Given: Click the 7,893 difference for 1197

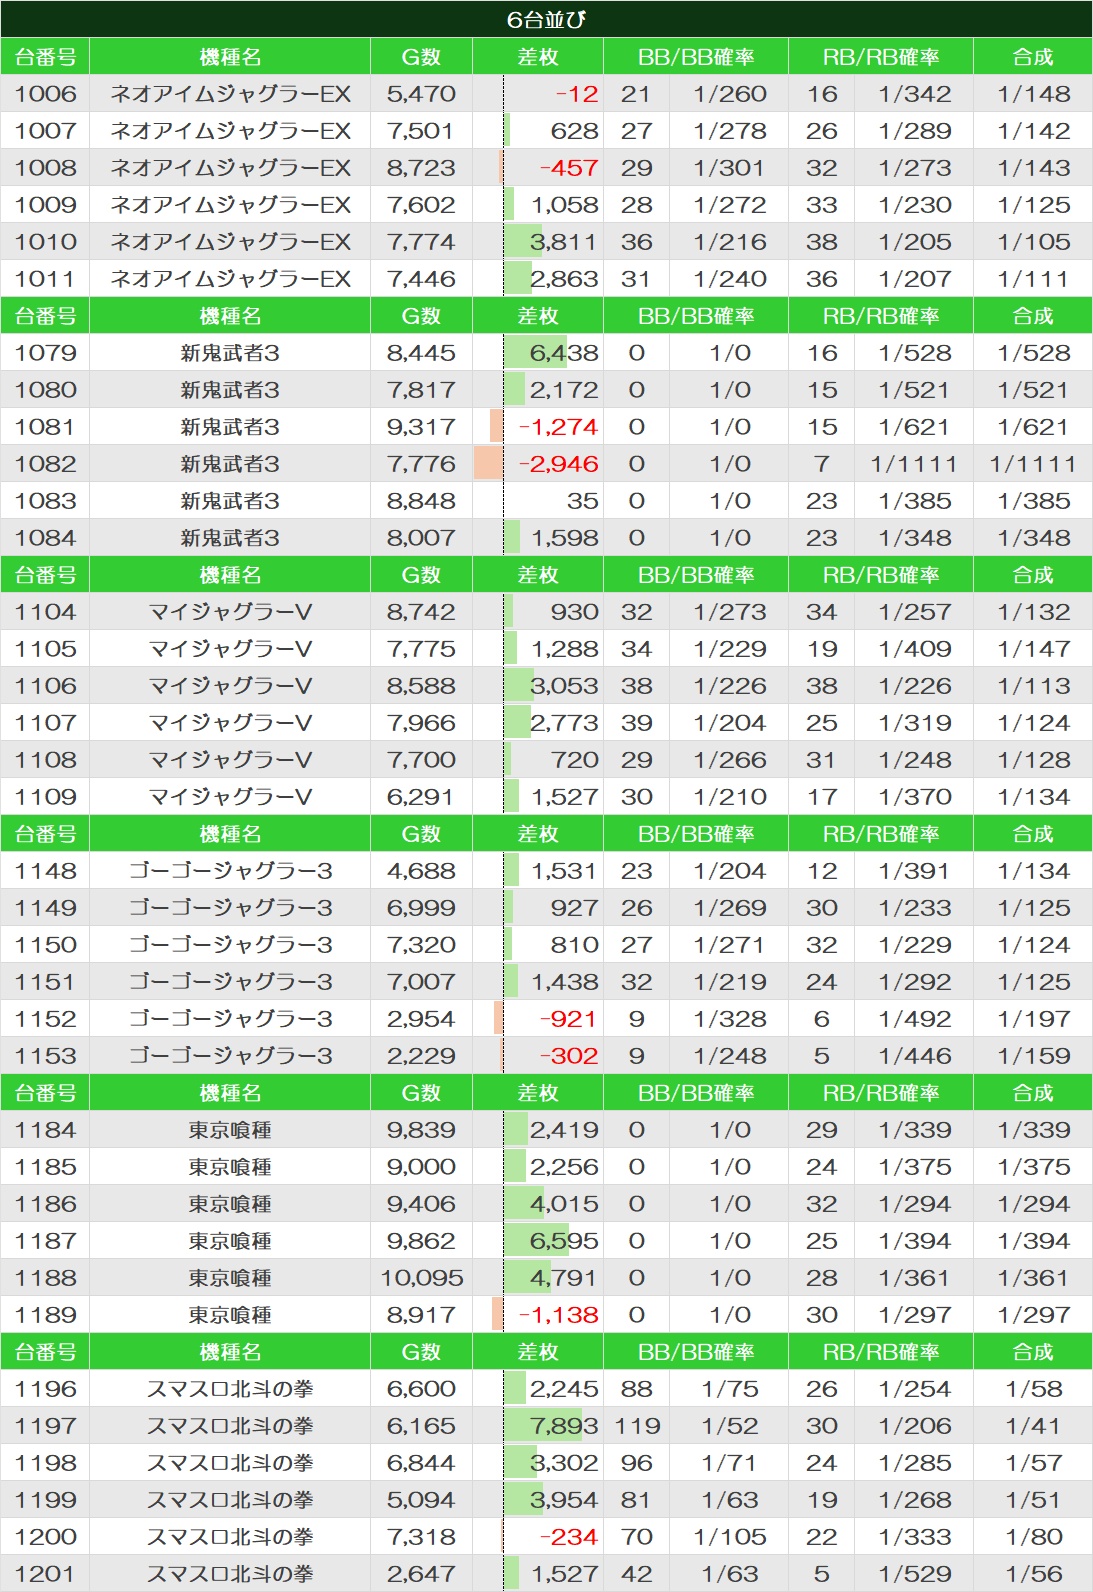Looking at the screenshot, I should pyautogui.click(x=564, y=1426).
